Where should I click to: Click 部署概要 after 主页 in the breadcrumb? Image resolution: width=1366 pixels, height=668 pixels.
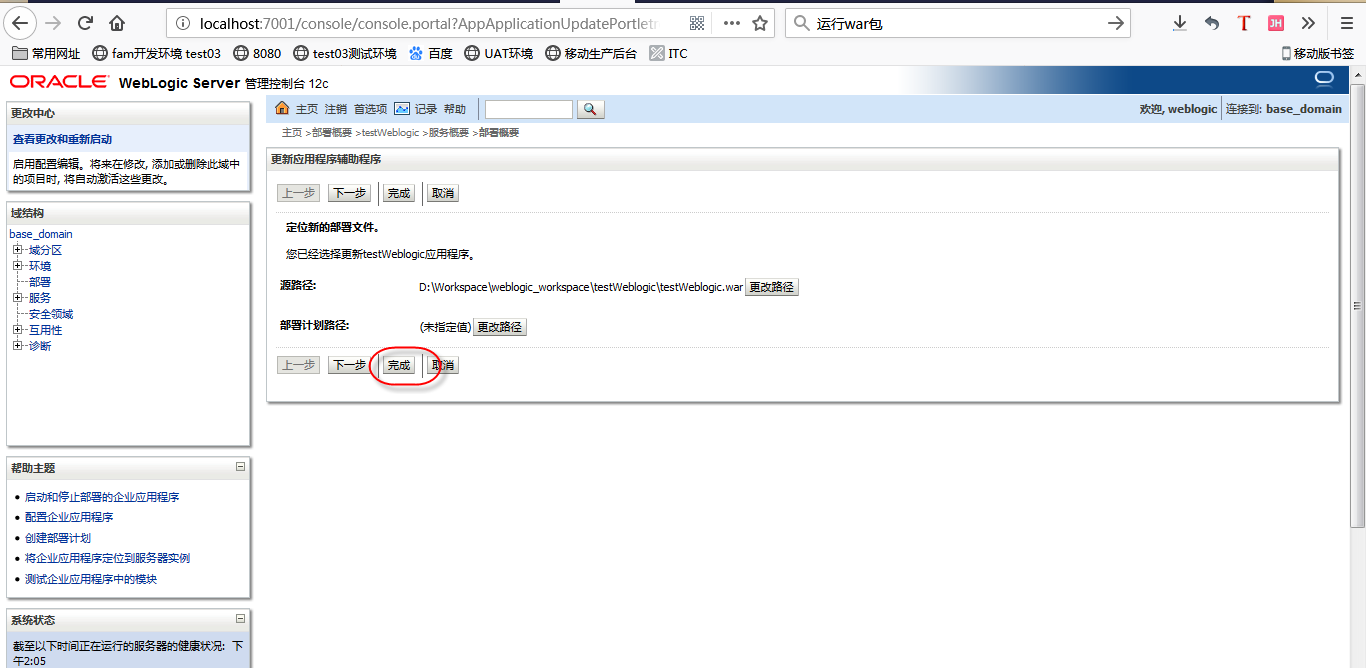point(331,133)
